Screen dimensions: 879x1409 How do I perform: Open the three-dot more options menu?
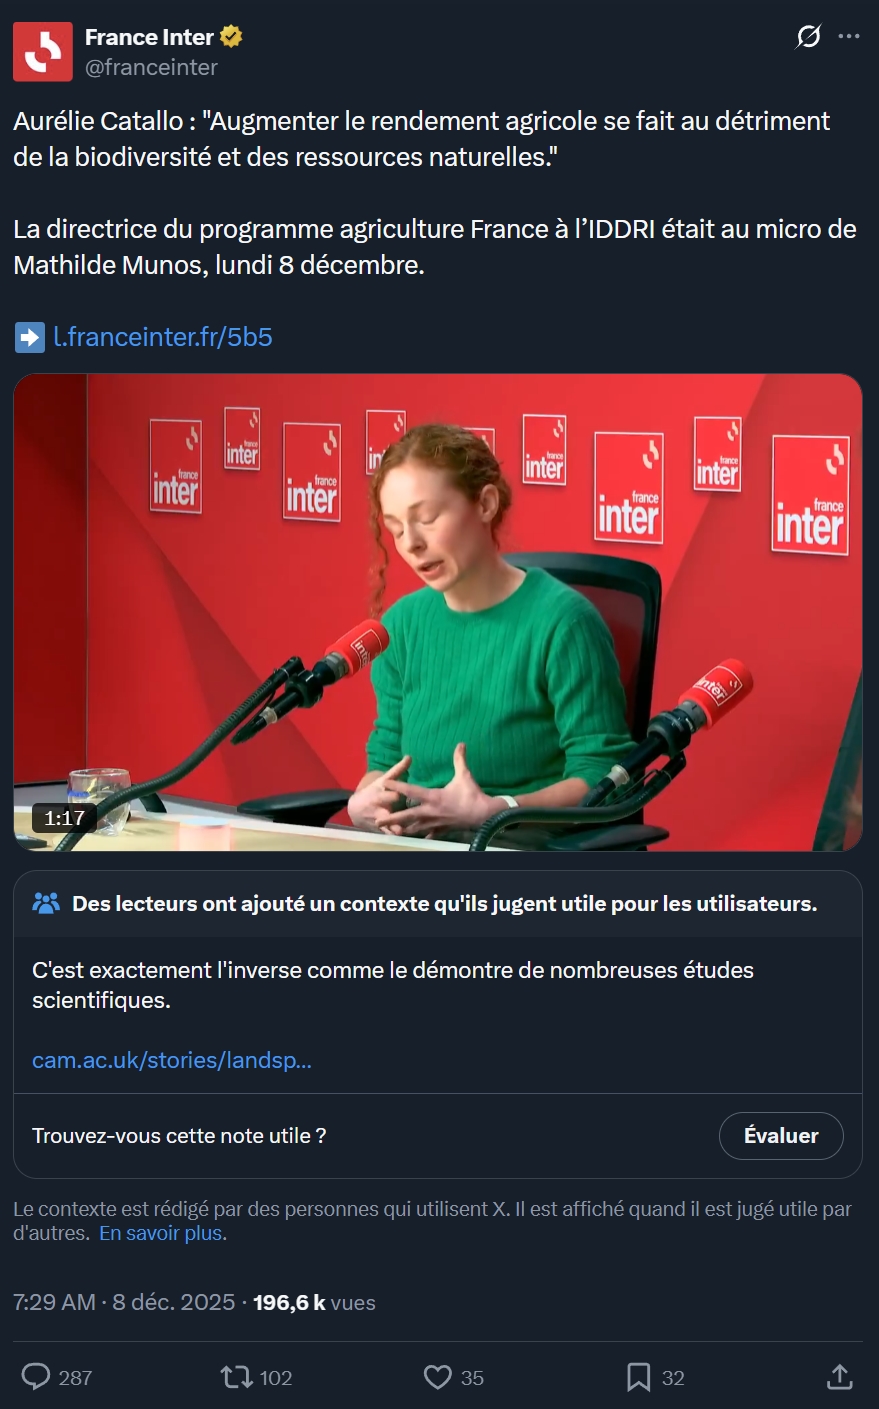click(x=849, y=37)
